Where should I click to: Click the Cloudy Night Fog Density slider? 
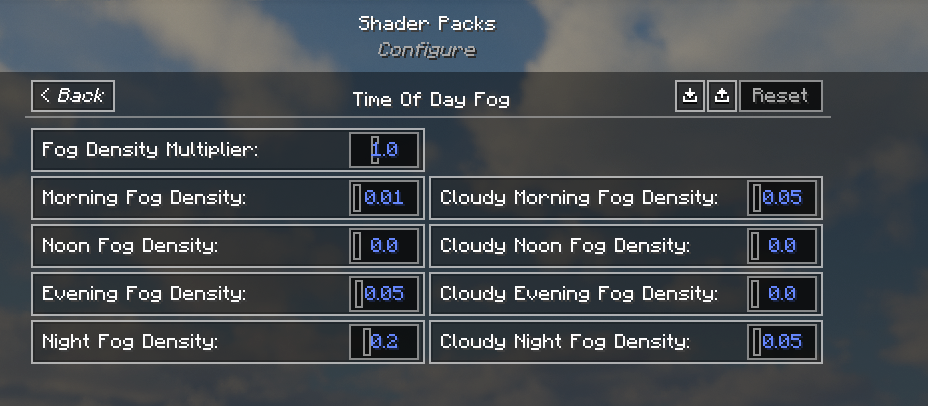(782, 341)
